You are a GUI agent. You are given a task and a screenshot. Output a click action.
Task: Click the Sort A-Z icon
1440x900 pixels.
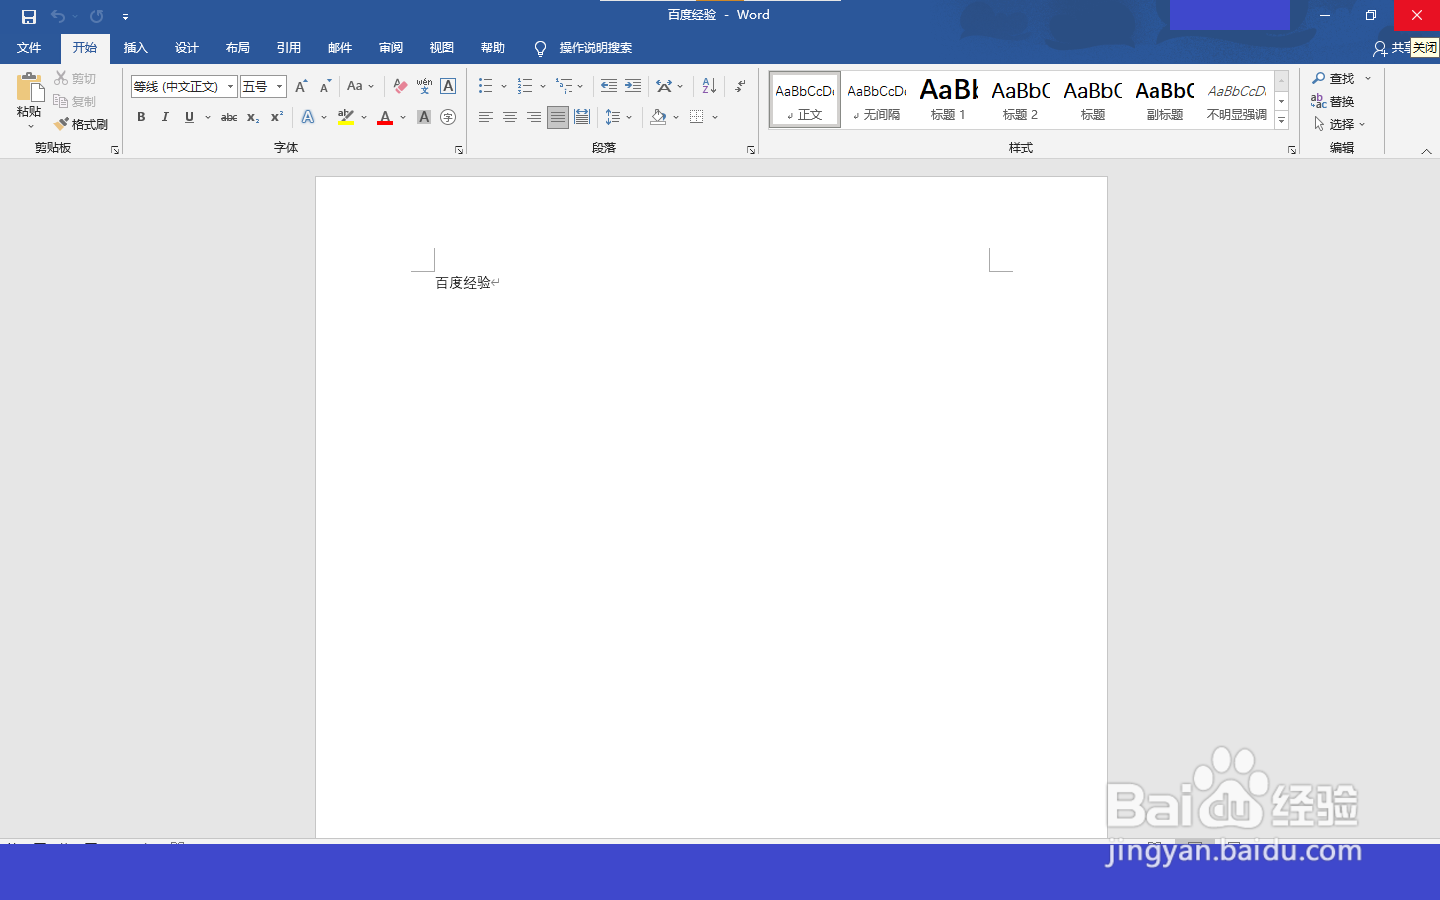709,86
